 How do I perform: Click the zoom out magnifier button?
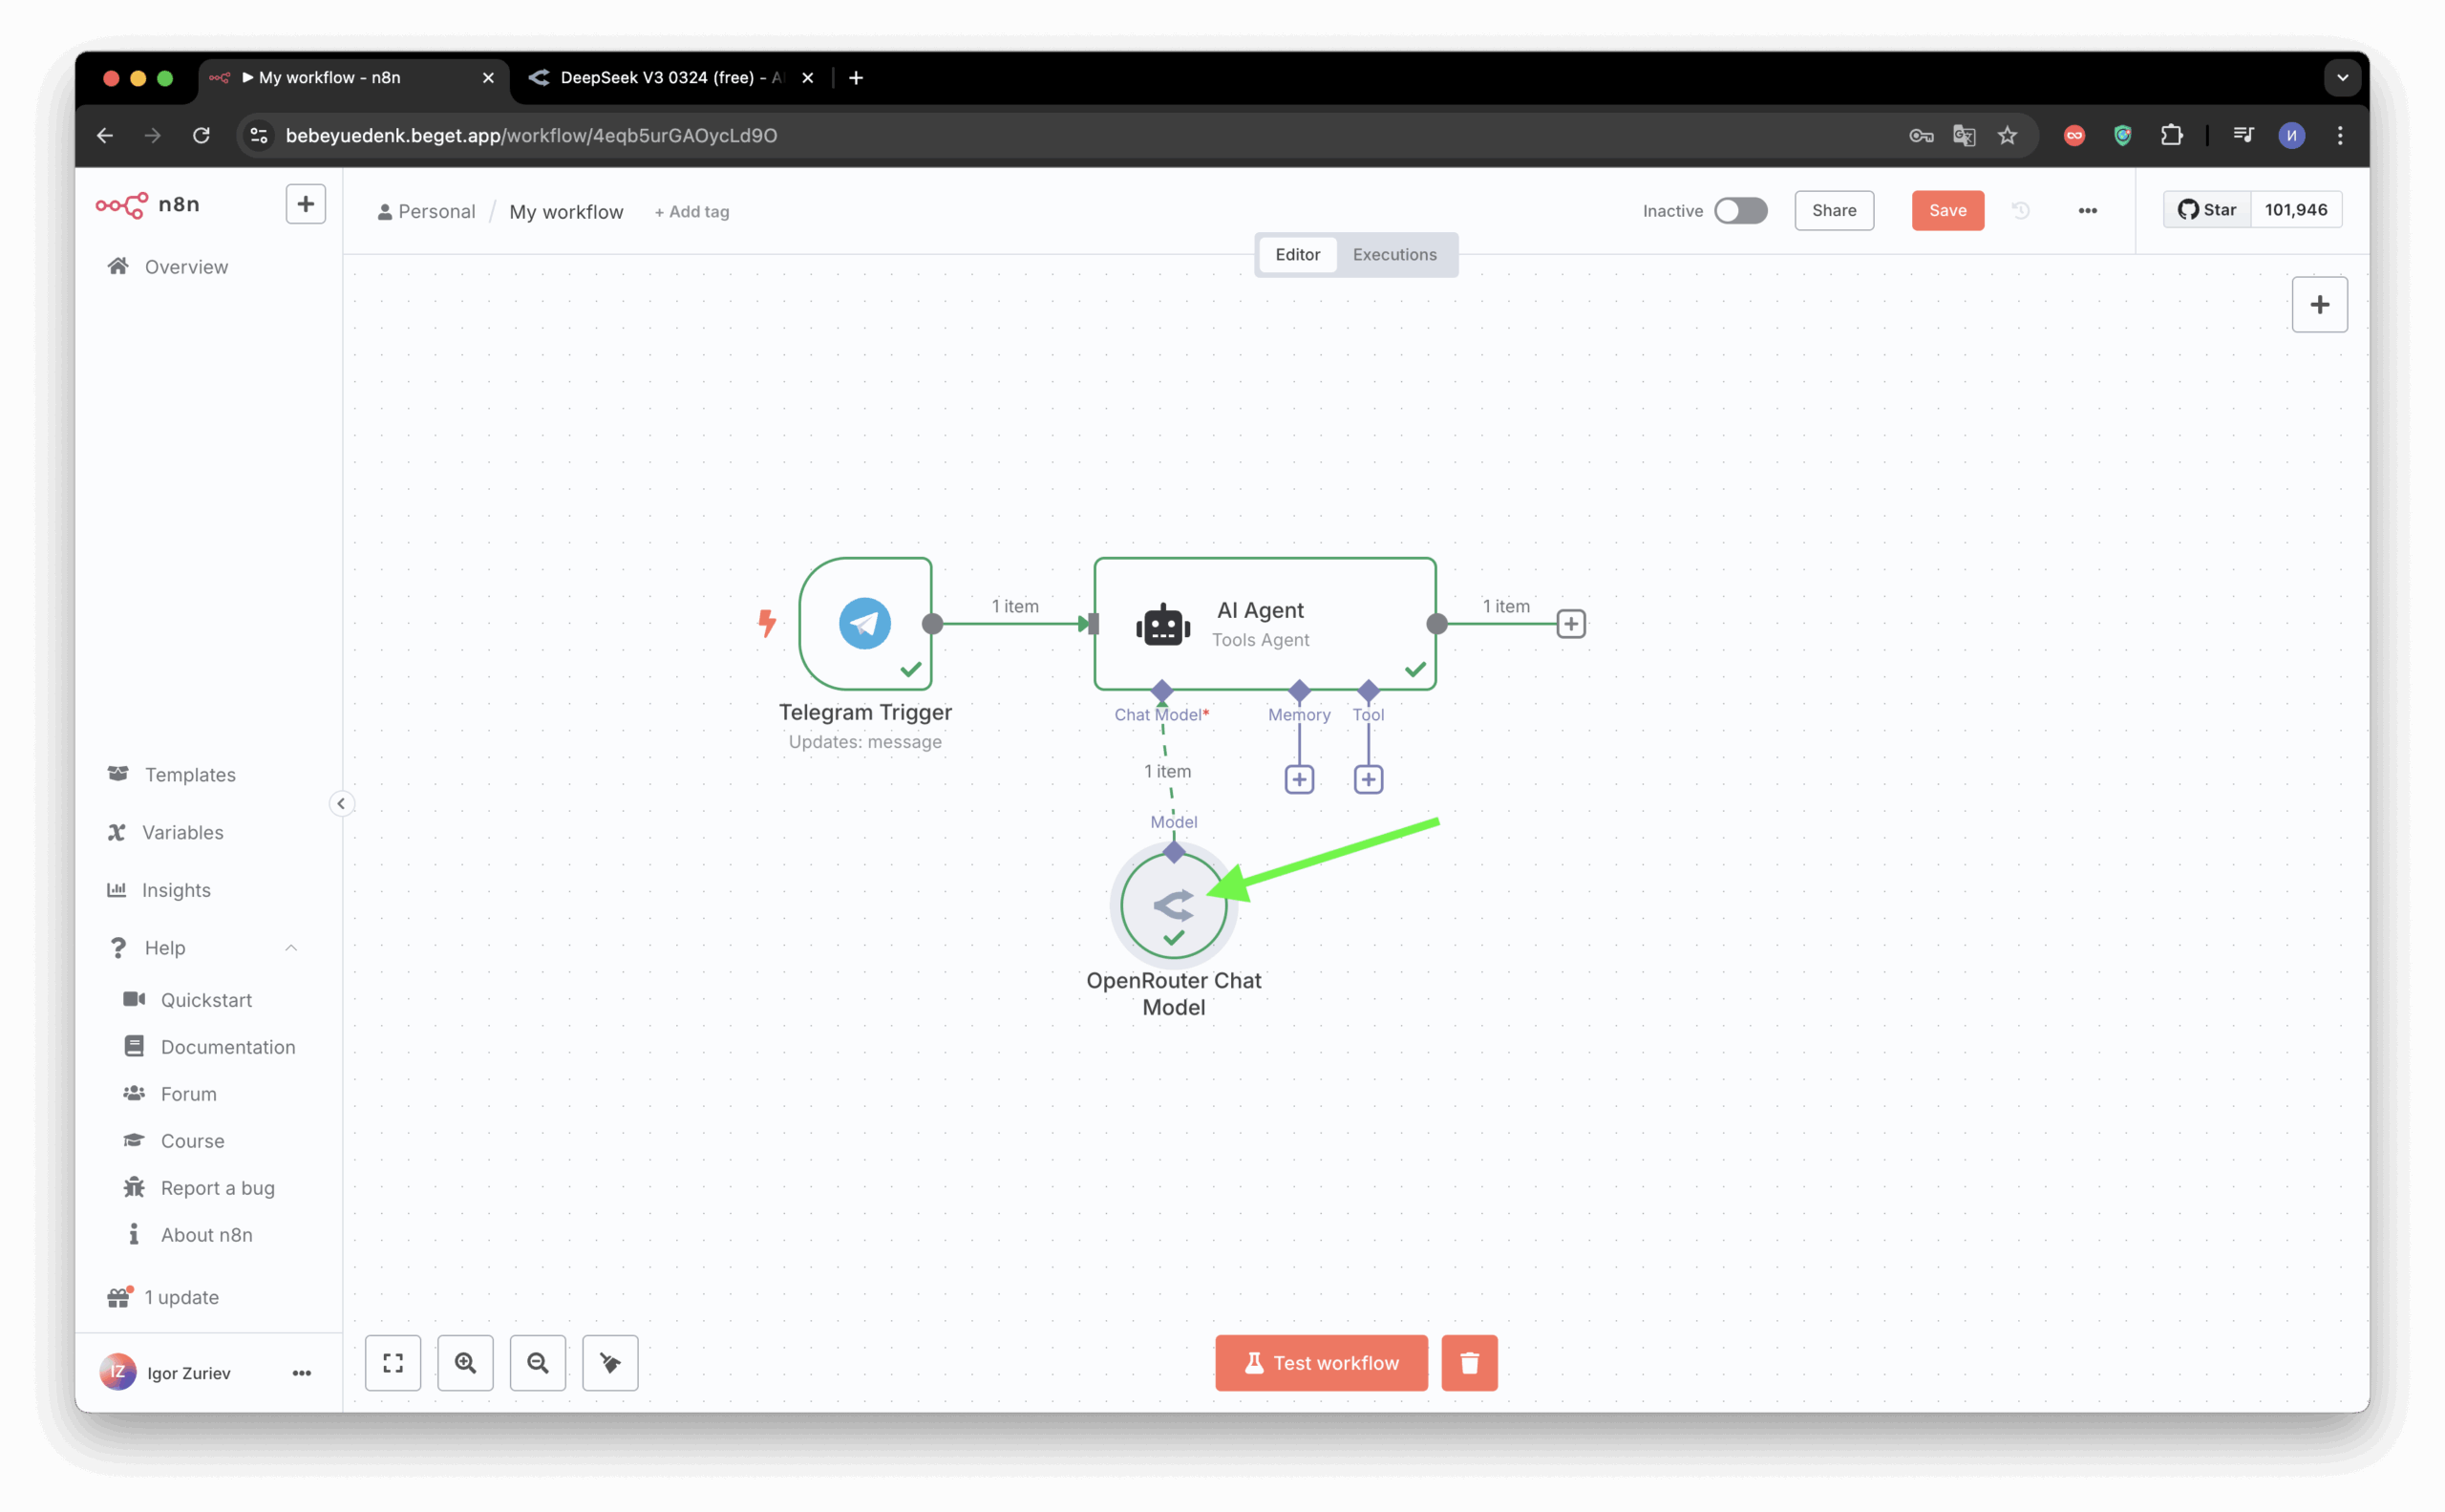538,1362
